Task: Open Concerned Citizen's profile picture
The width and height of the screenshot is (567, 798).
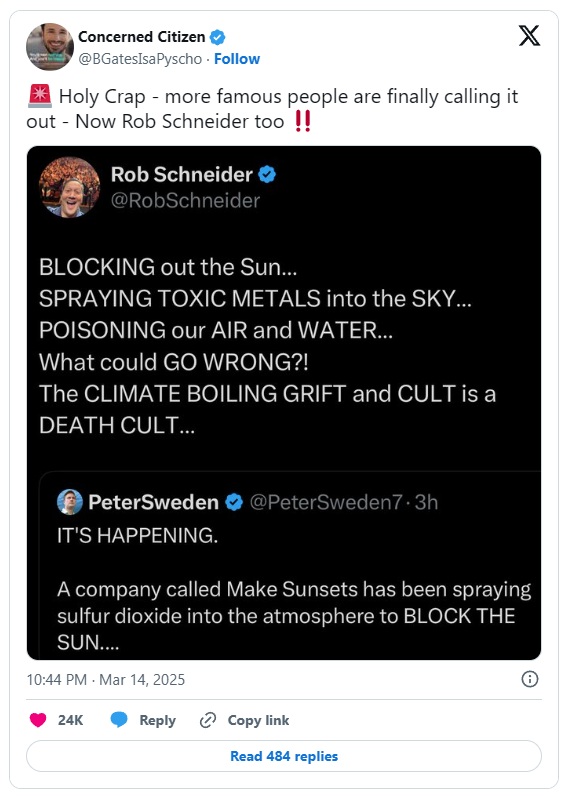Action: click(50, 46)
